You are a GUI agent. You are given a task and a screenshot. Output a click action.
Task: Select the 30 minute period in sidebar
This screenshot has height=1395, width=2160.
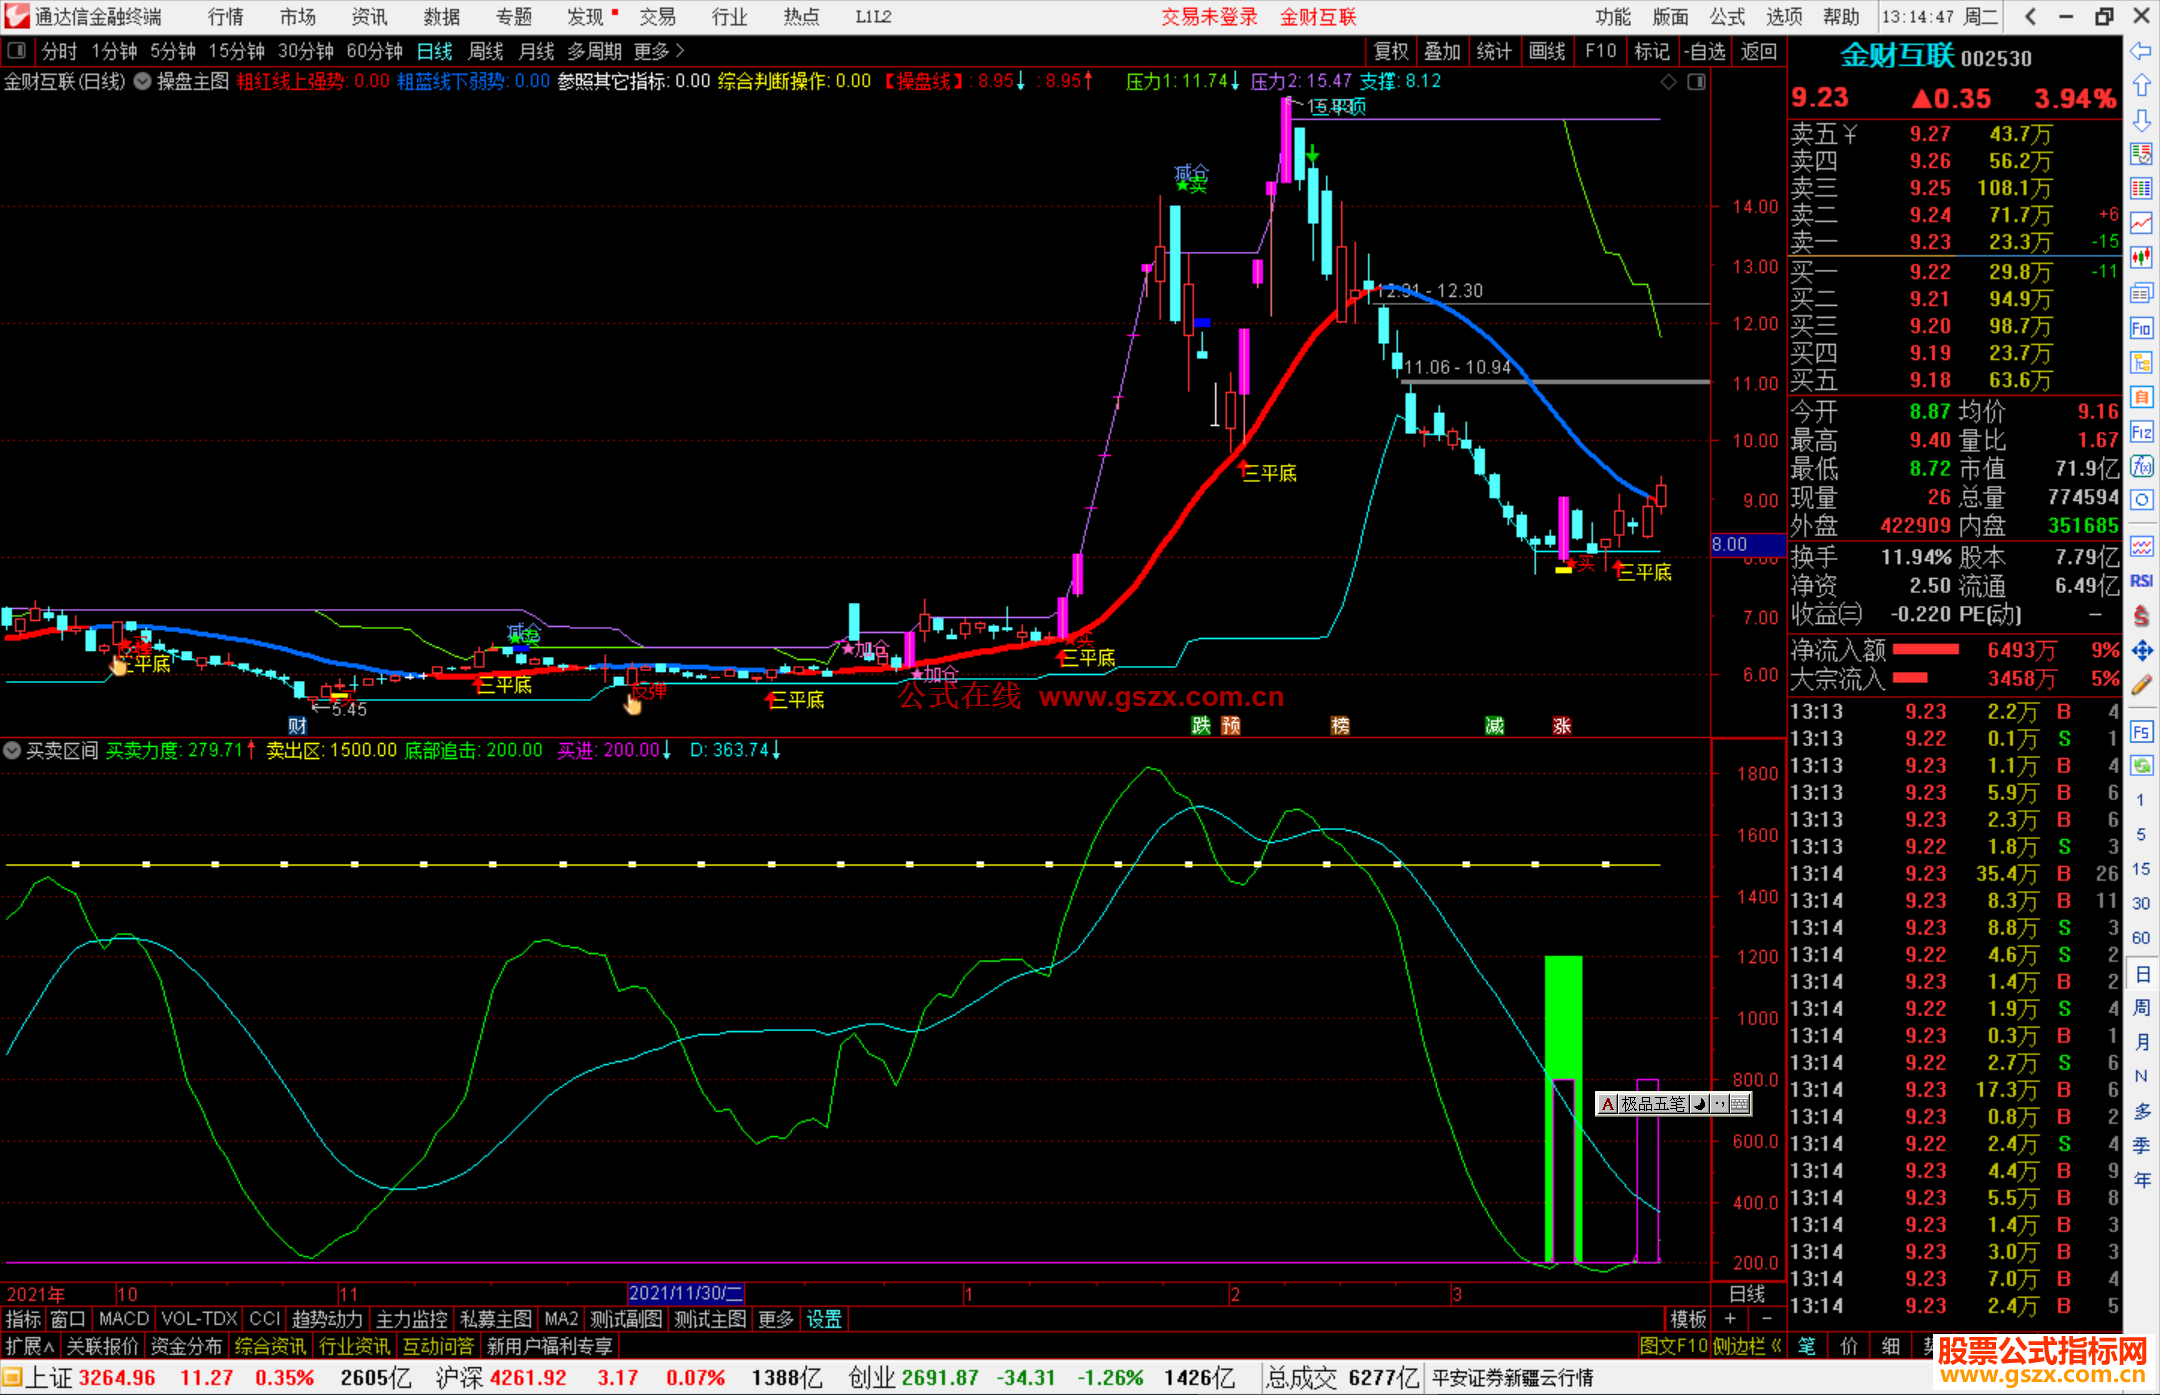[x=2141, y=904]
